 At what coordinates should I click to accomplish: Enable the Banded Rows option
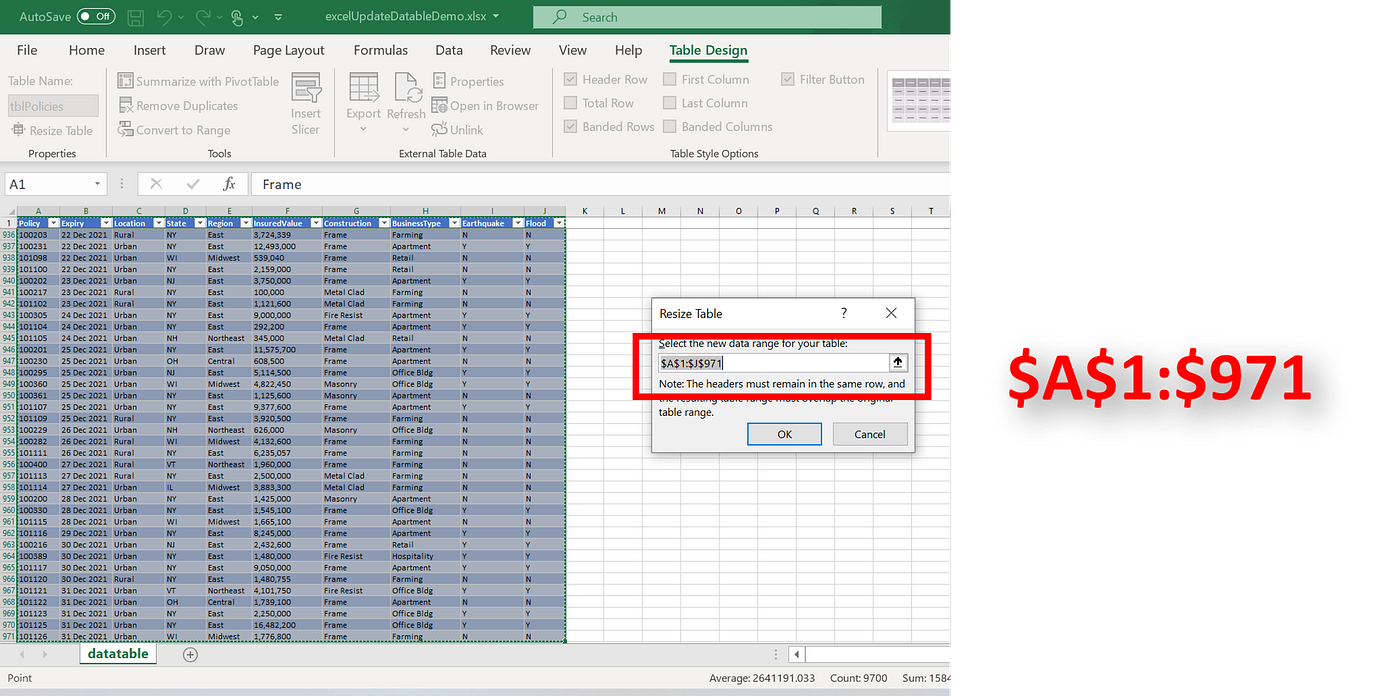(x=570, y=126)
